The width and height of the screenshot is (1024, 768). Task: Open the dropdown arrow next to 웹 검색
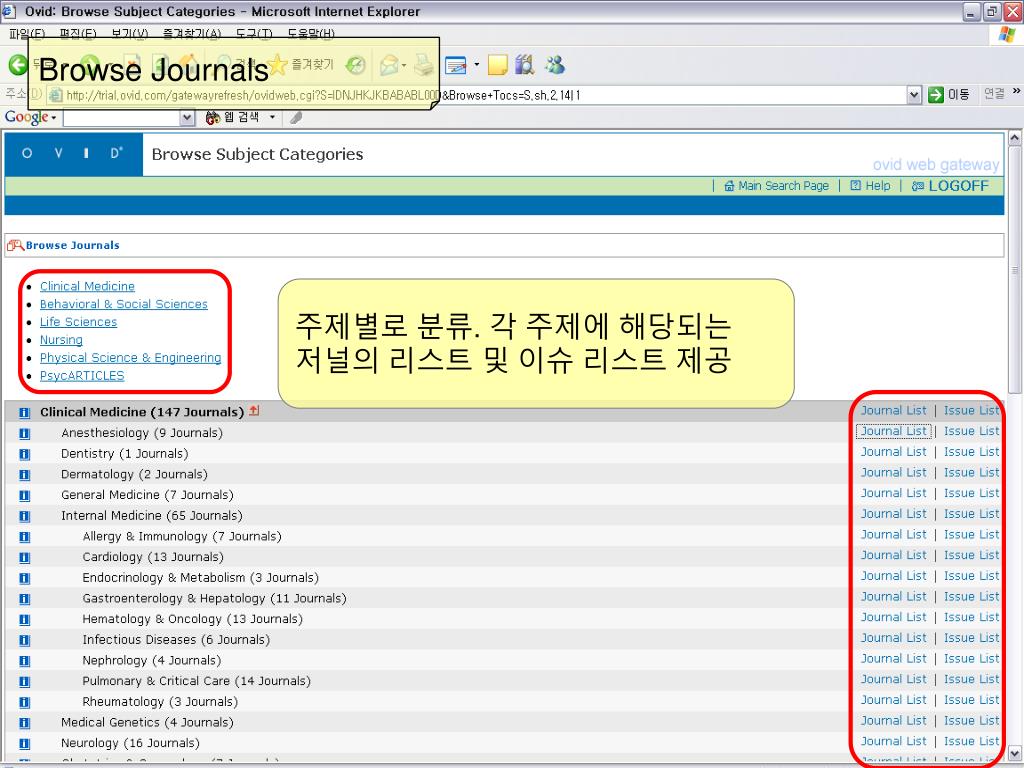272,118
